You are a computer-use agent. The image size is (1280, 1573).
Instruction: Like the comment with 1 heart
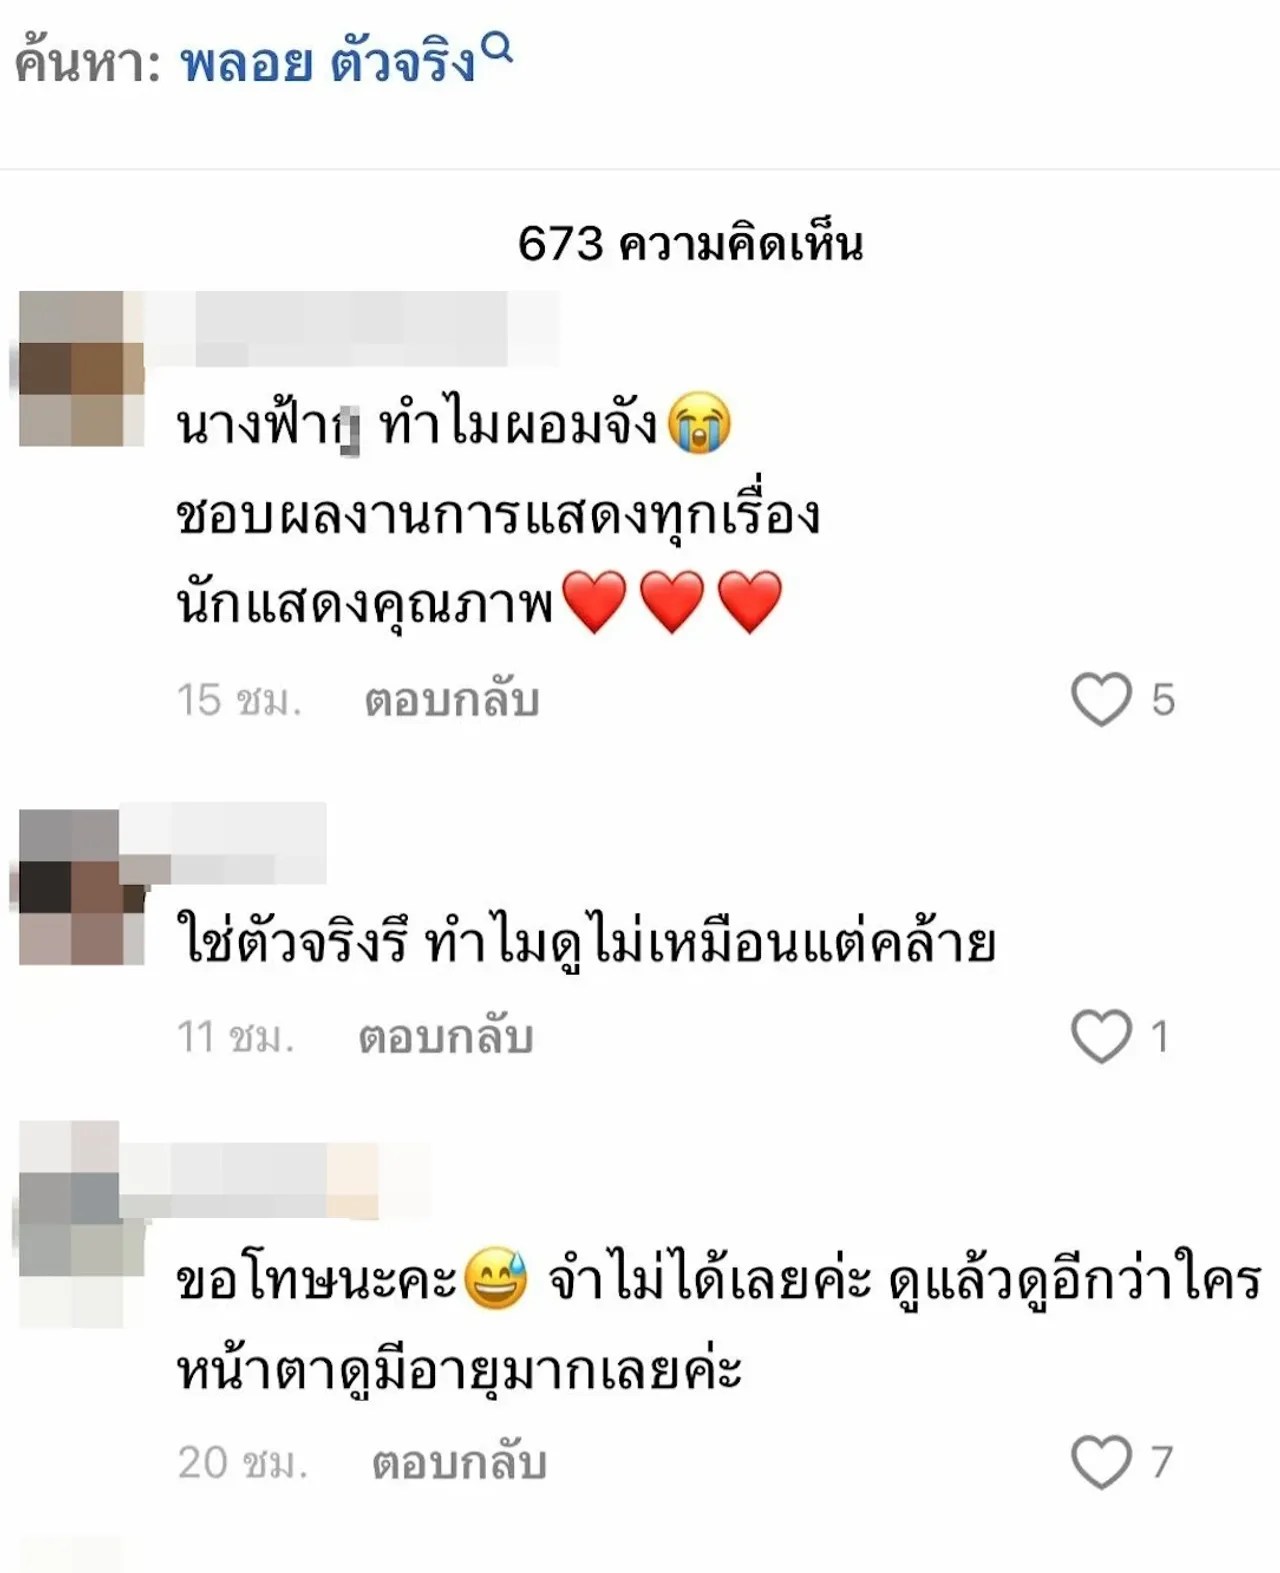pyautogui.click(x=1101, y=1036)
